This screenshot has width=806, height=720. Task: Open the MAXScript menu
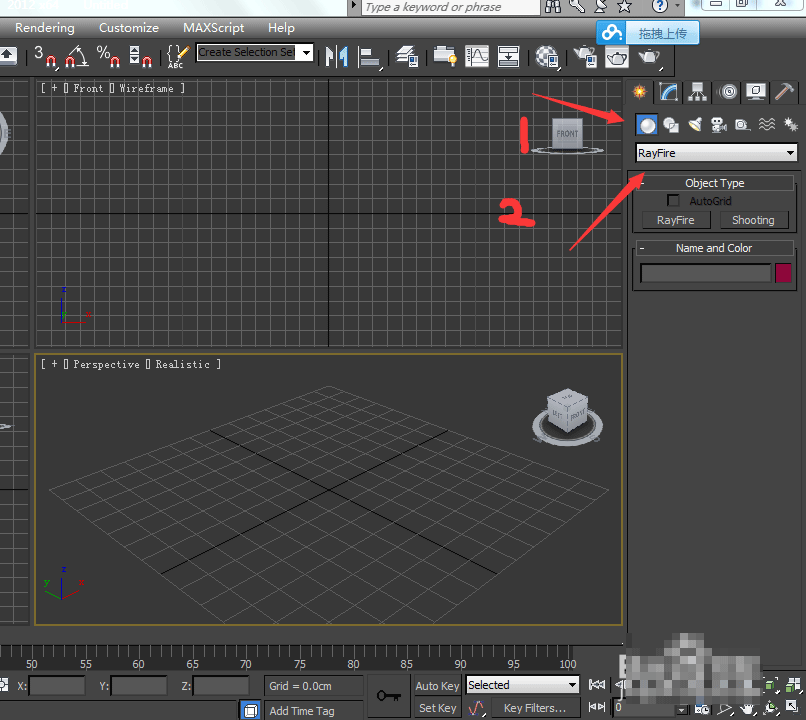(x=213, y=28)
